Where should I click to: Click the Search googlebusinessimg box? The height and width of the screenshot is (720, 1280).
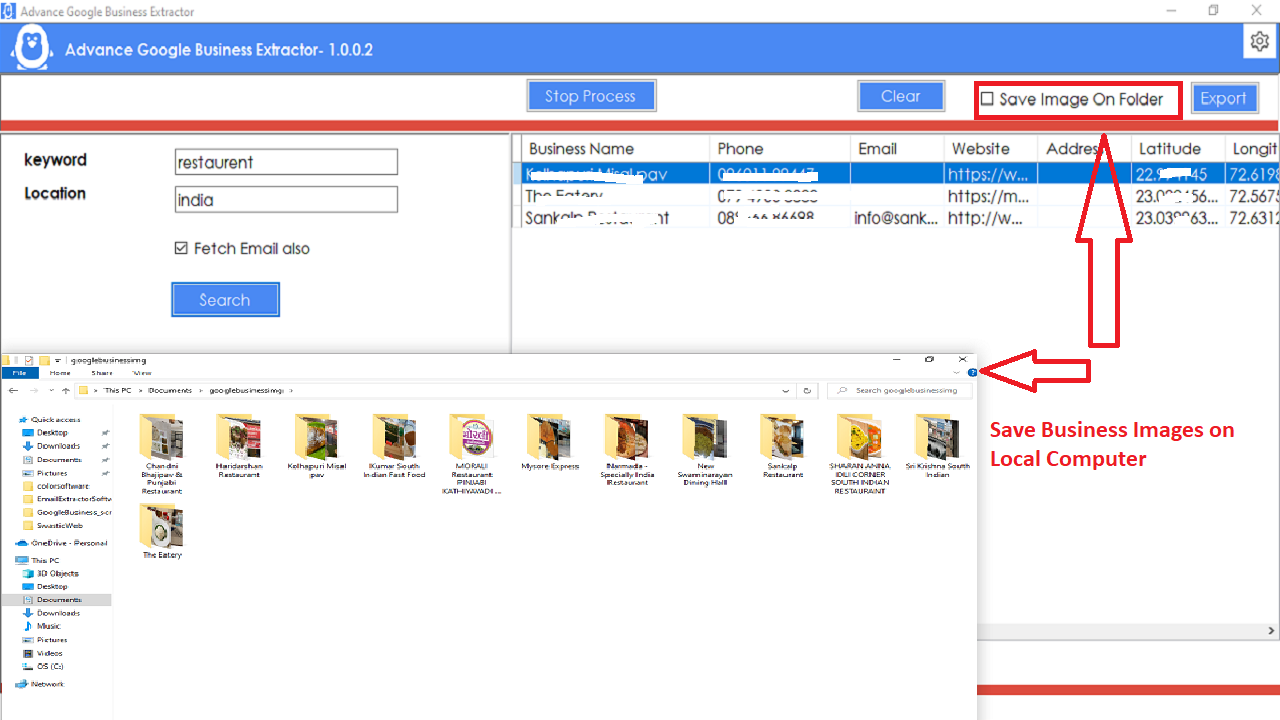900,390
